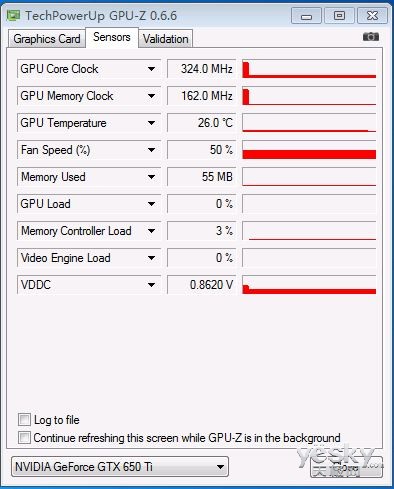Enable the Log to file checkbox
This screenshot has height=489, width=394.
coord(24,419)
